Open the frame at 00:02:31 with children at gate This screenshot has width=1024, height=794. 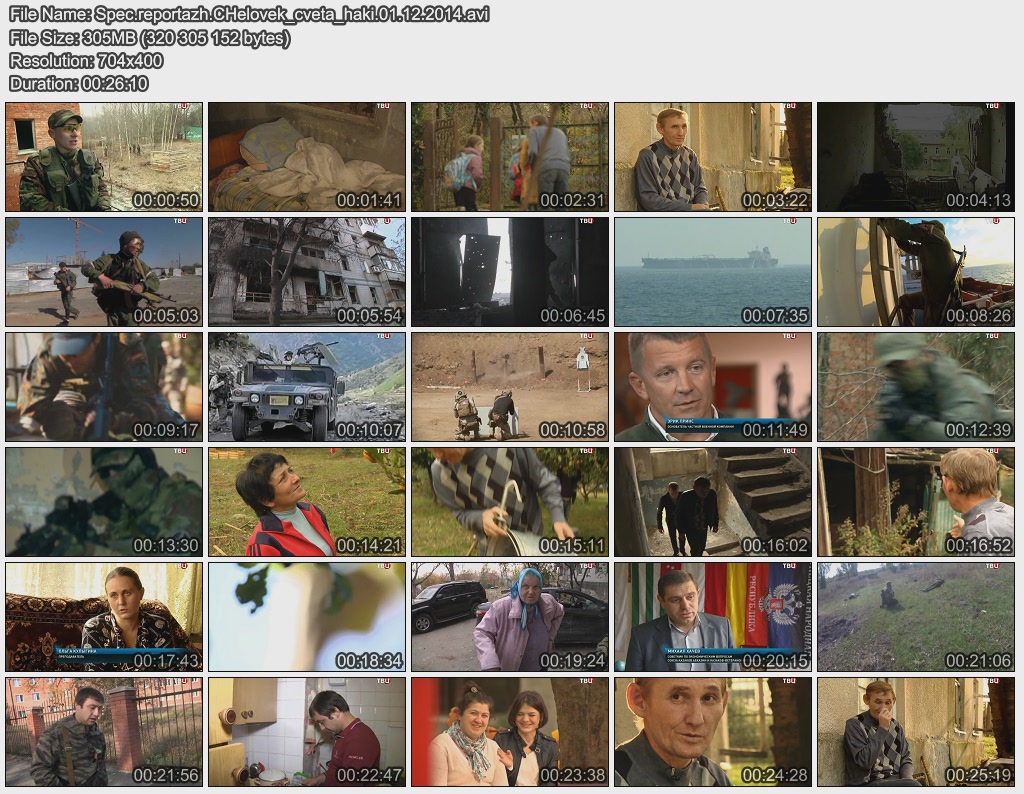[x=510, y=157]
